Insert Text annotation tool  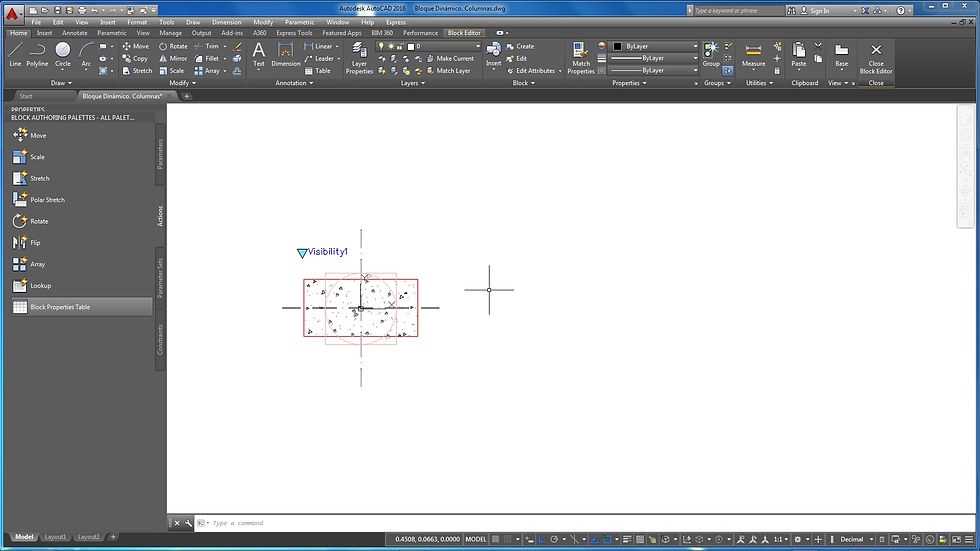coord(259,54)
